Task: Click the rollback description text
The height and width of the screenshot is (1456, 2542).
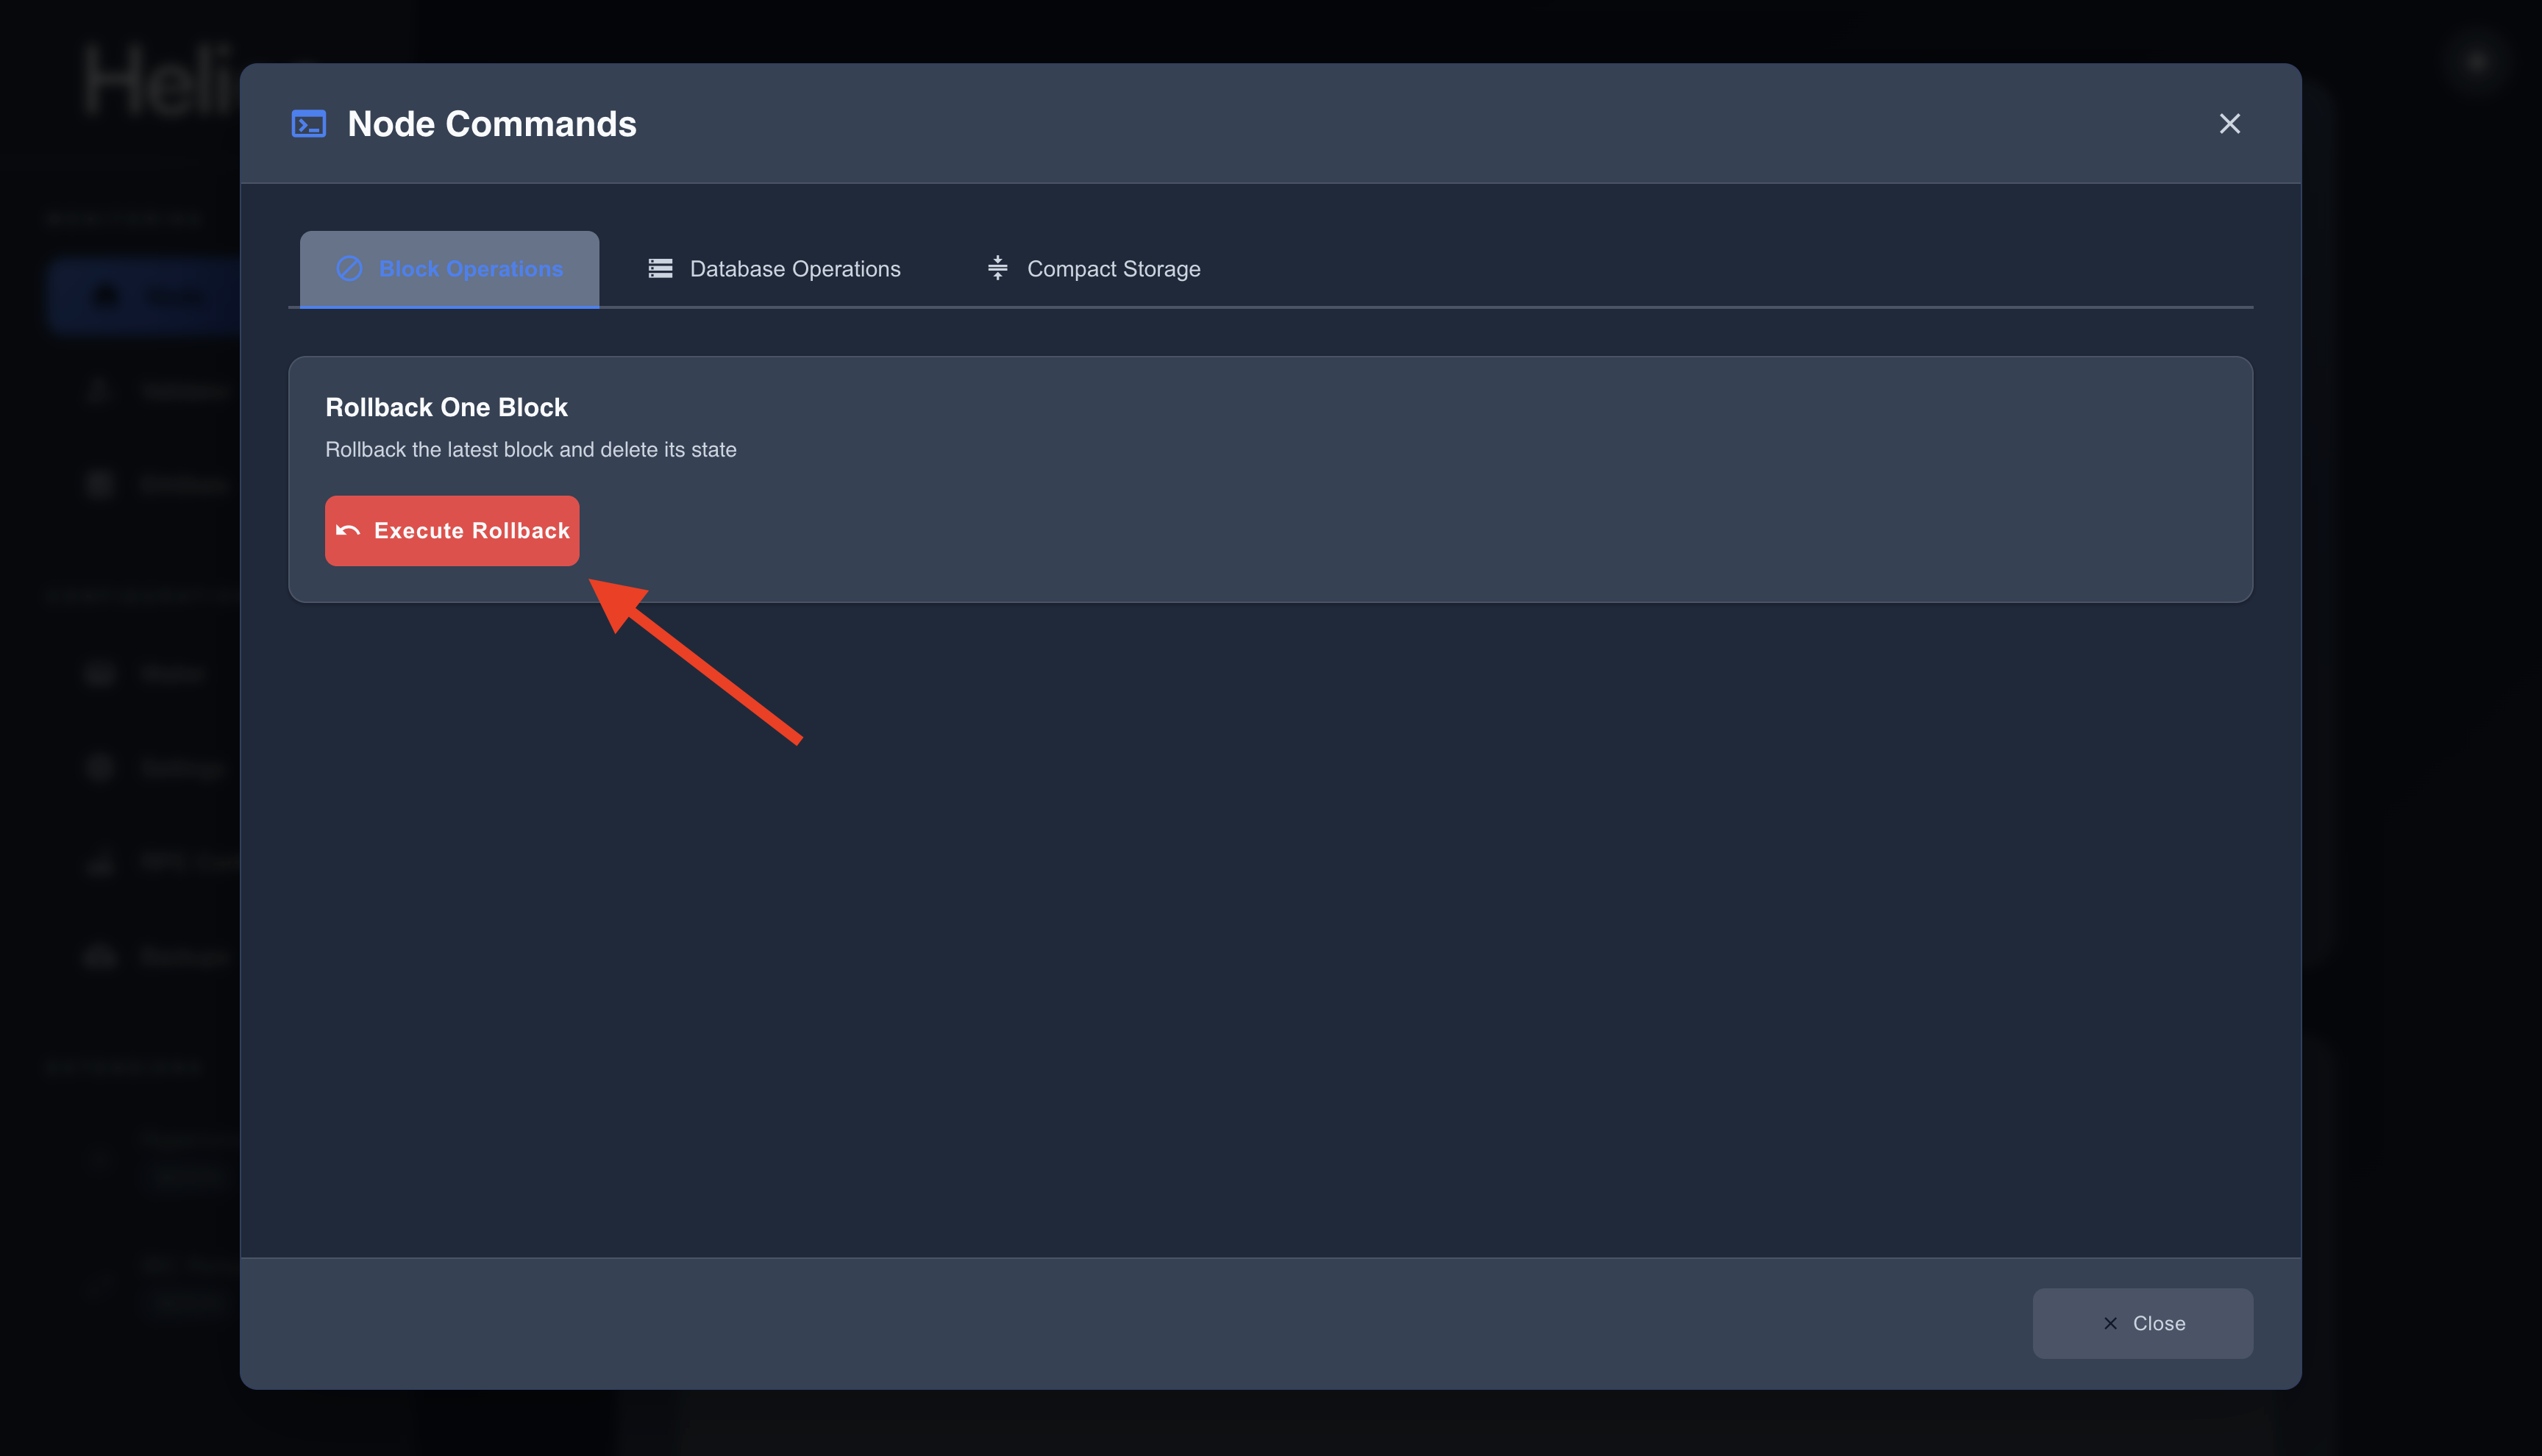Action: click(x=530, y=450)
